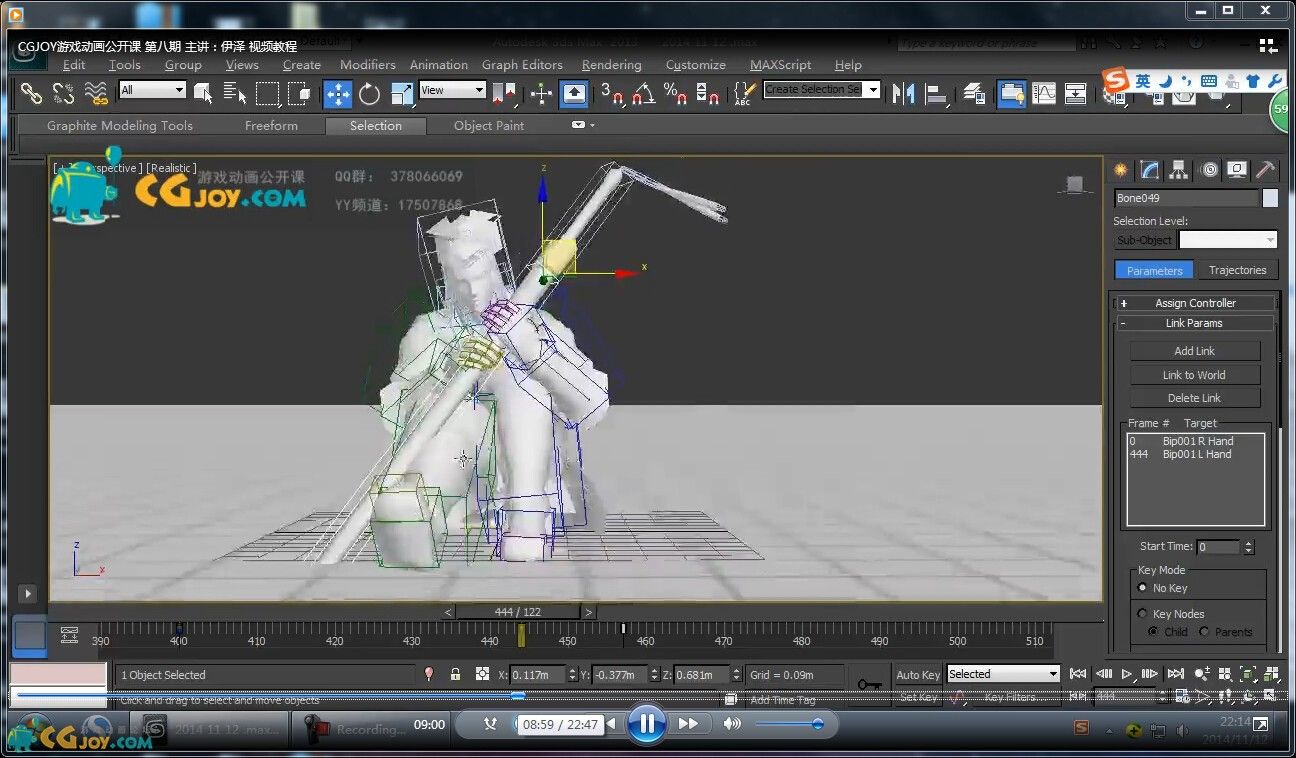This screenshot has height=758, width=1296.
Task: Open the Modifiers menu
Action: coord(368,65)
